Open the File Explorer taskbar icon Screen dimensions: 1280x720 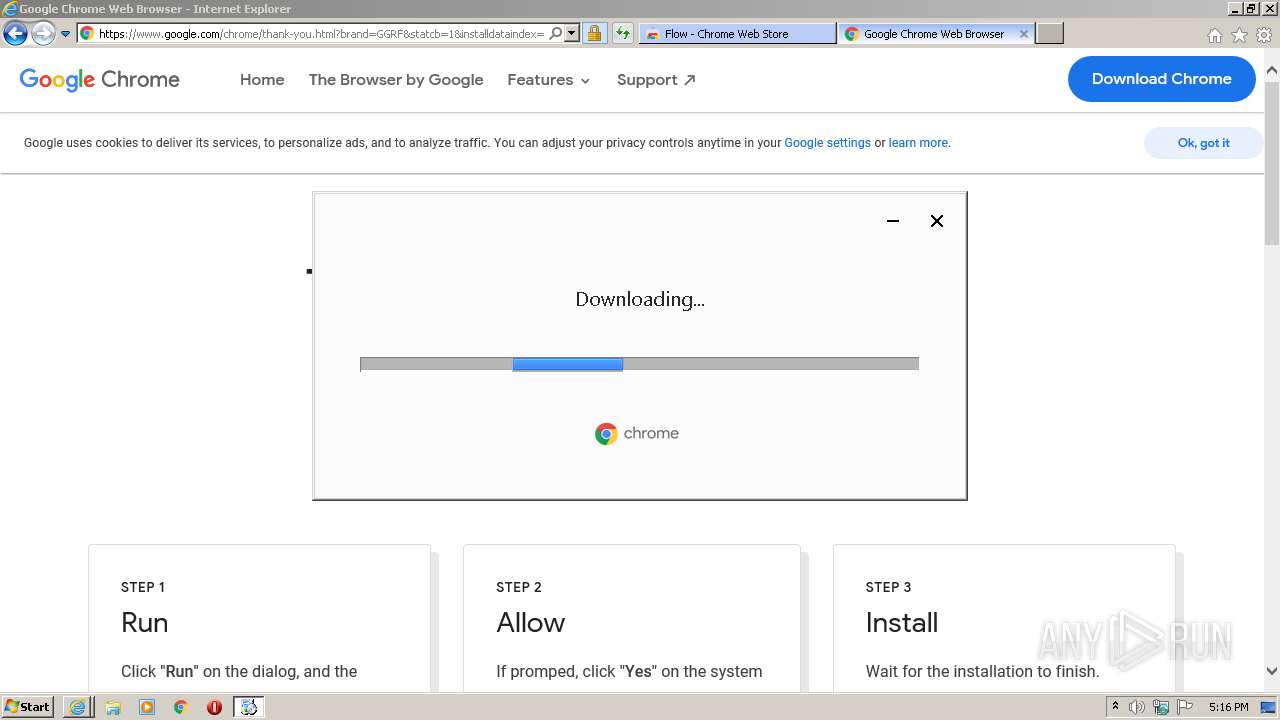[113, 707]
